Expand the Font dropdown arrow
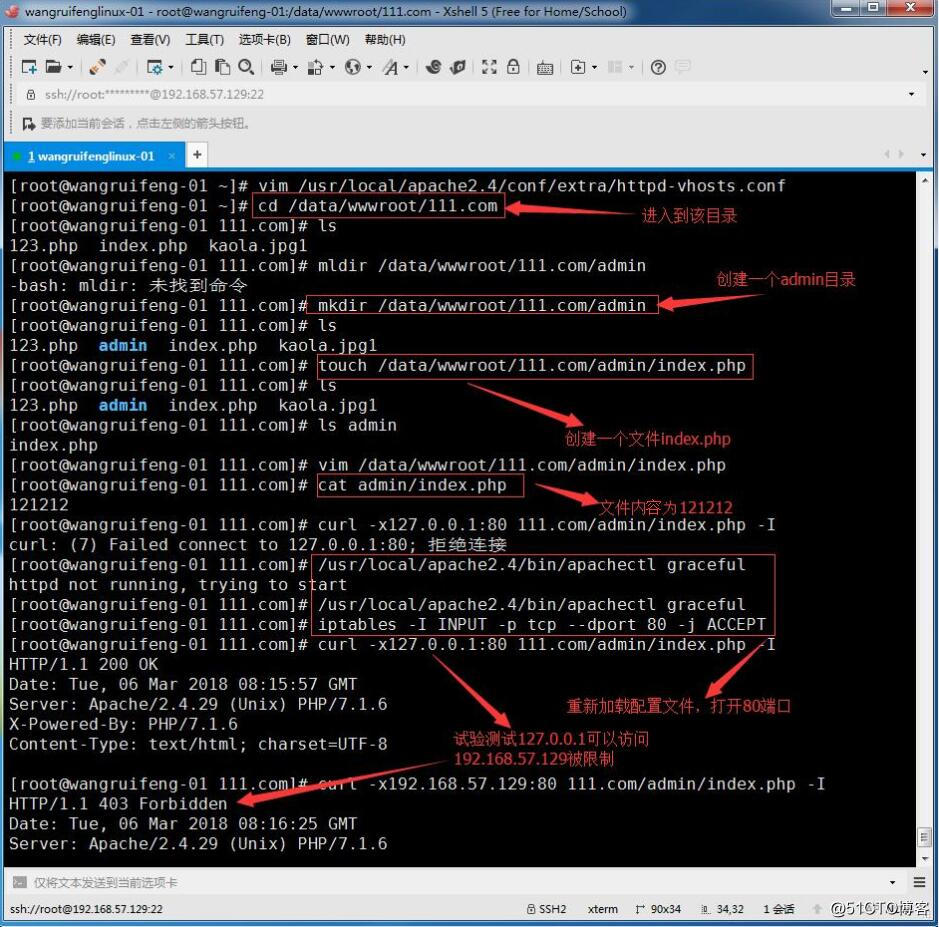This screenshot has width=939, height=927. tap(406, 67)
